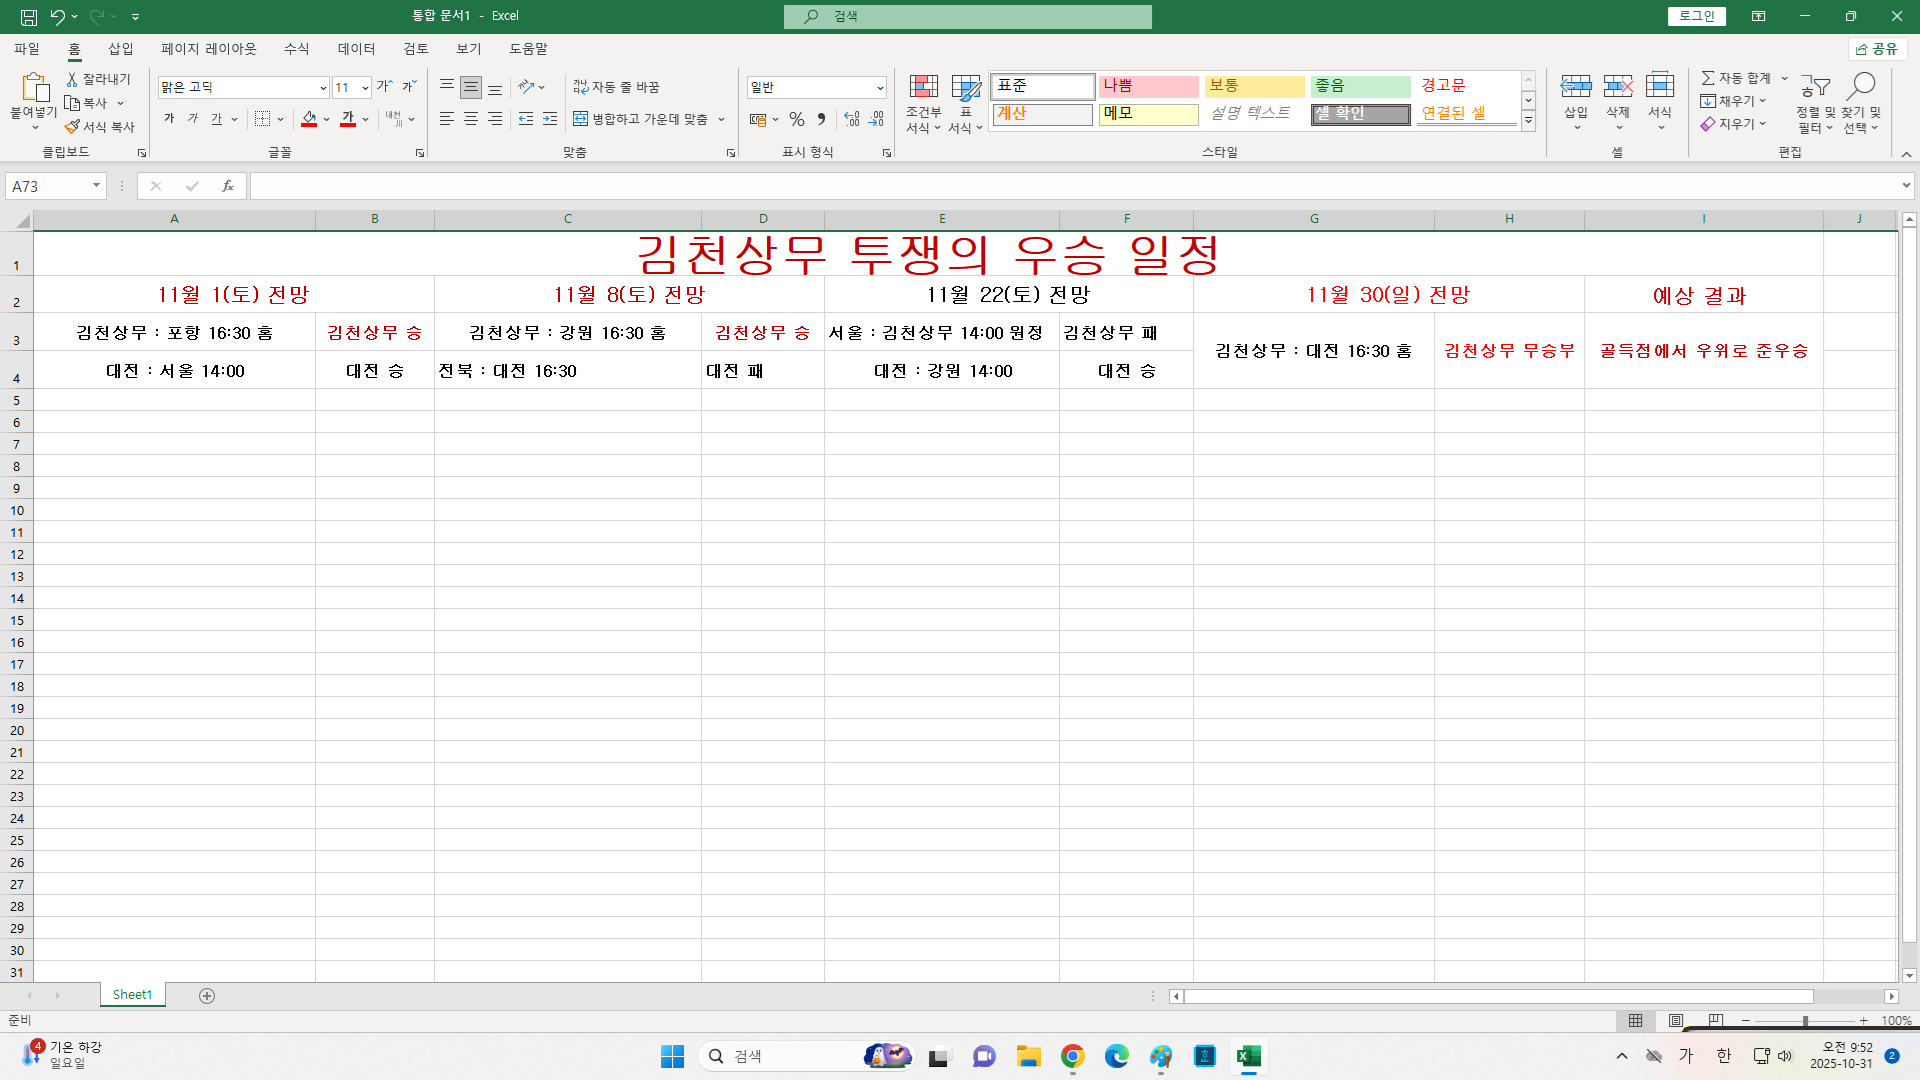
Task: Open number format dropdown (일반)
Action: tap(880, 88)
